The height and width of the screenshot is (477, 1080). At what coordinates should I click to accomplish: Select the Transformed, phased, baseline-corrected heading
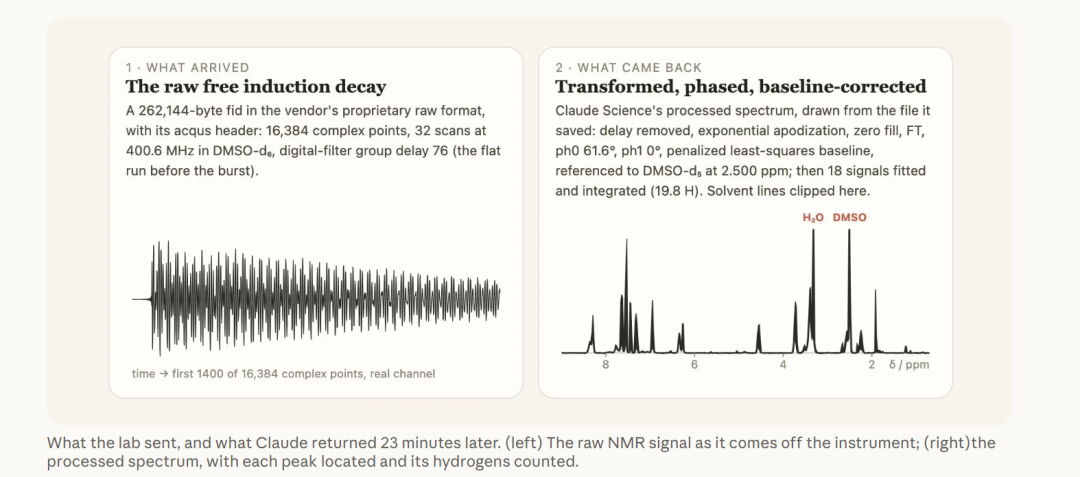(740, 87)
